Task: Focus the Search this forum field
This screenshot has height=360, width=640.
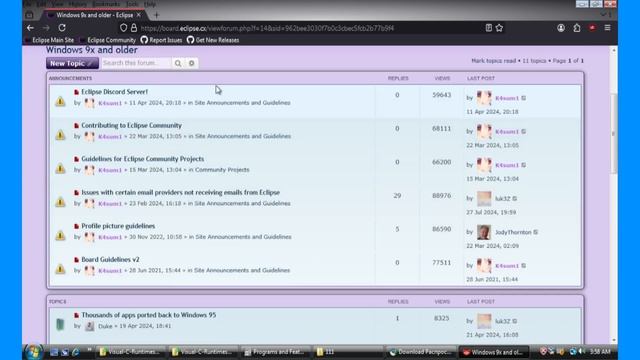Action: 136,63
